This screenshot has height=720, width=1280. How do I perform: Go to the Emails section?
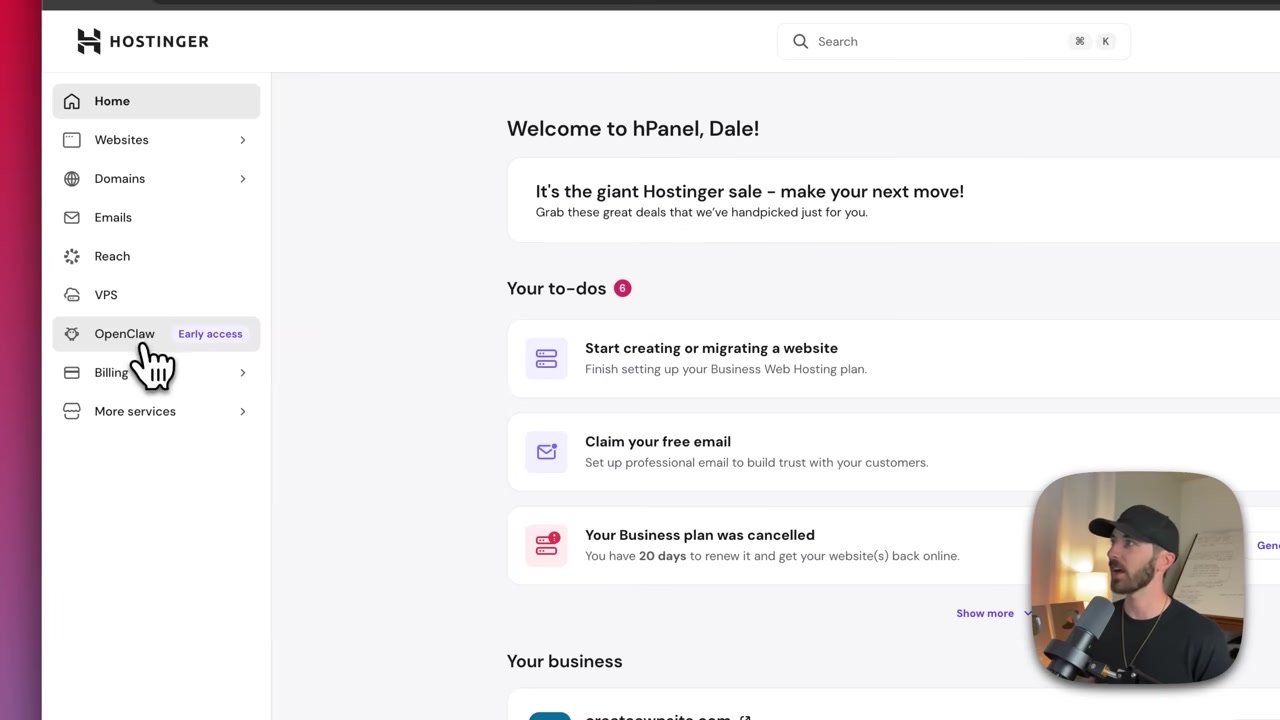point(156,217)
